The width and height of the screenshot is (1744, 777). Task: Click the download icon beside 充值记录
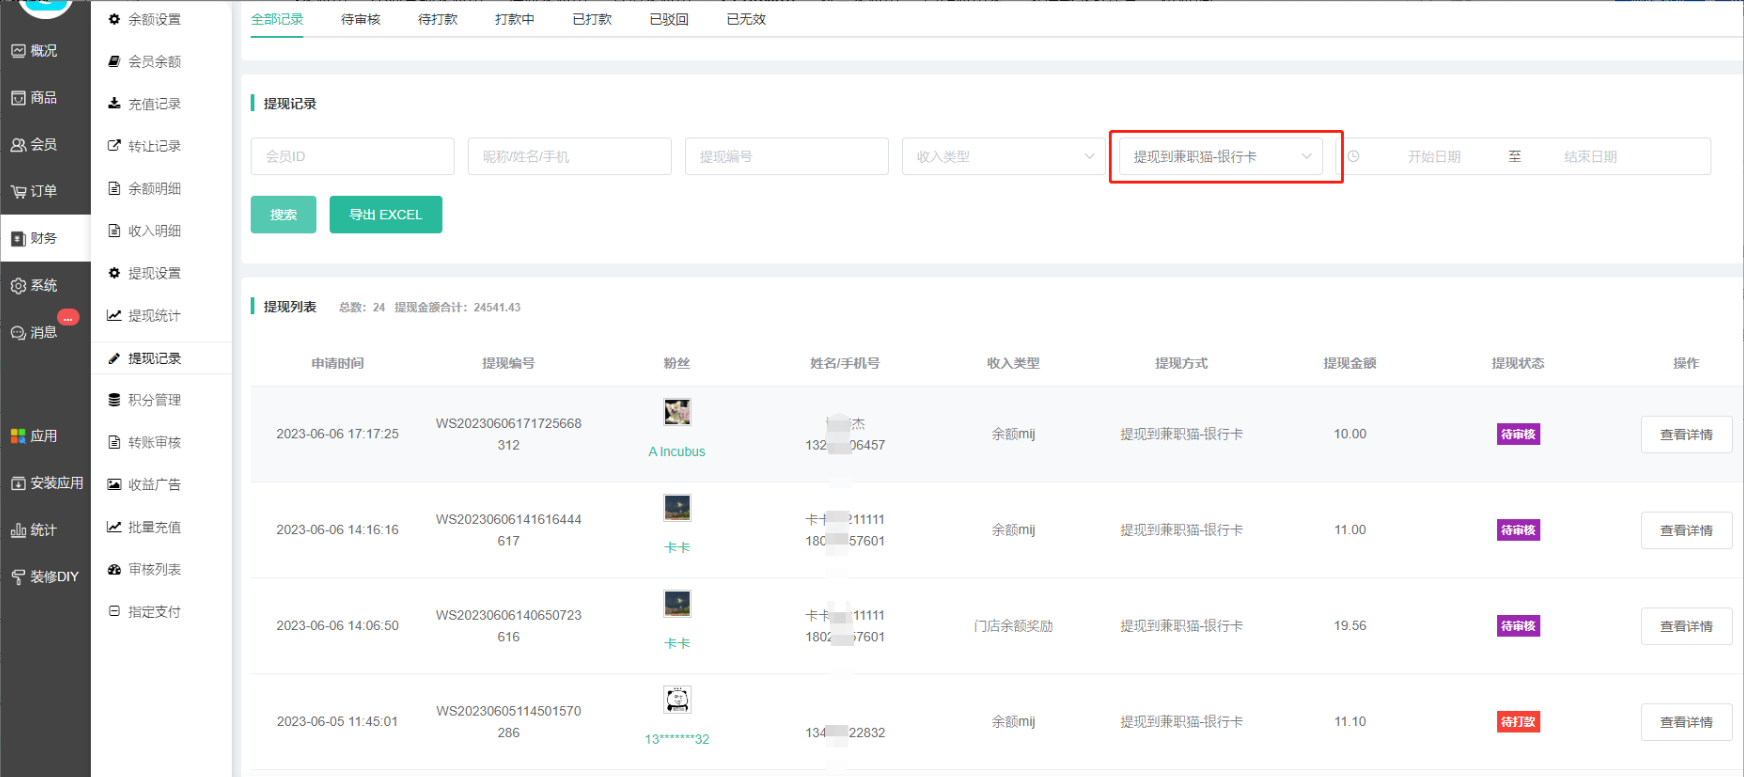click(x=114, y=104)
